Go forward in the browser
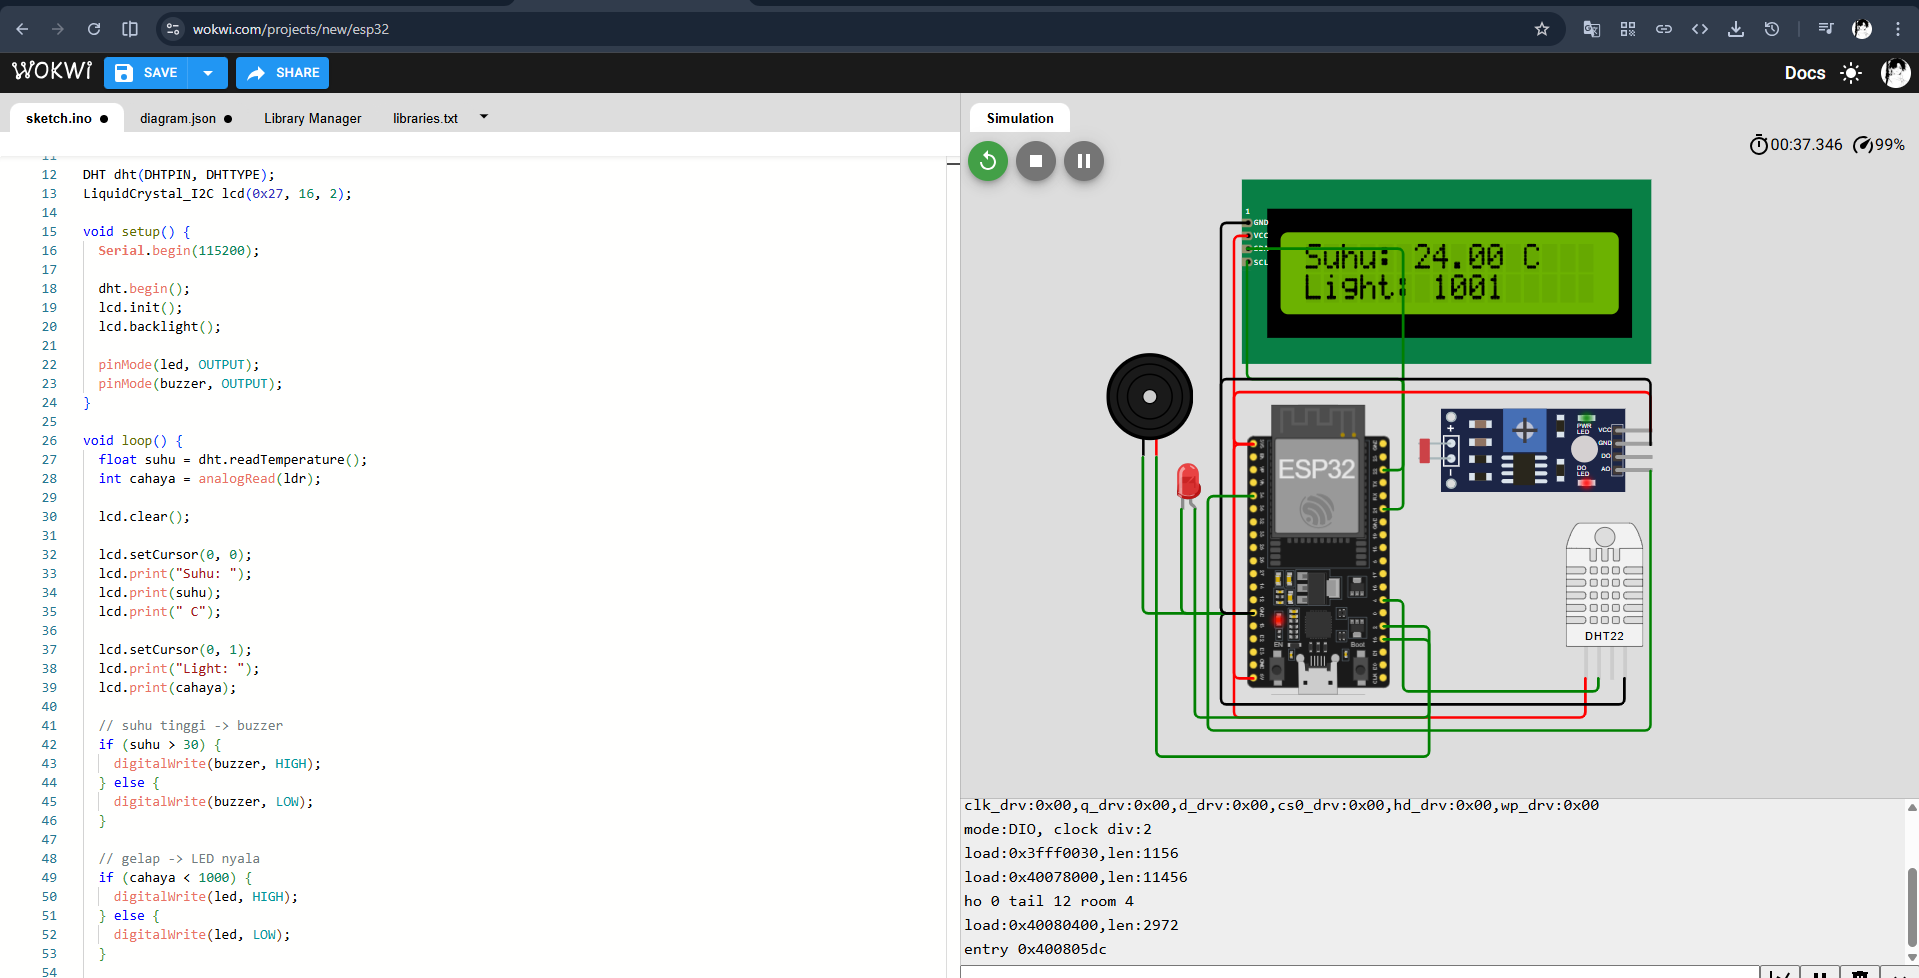The image size is (1919, 978). 58,29
